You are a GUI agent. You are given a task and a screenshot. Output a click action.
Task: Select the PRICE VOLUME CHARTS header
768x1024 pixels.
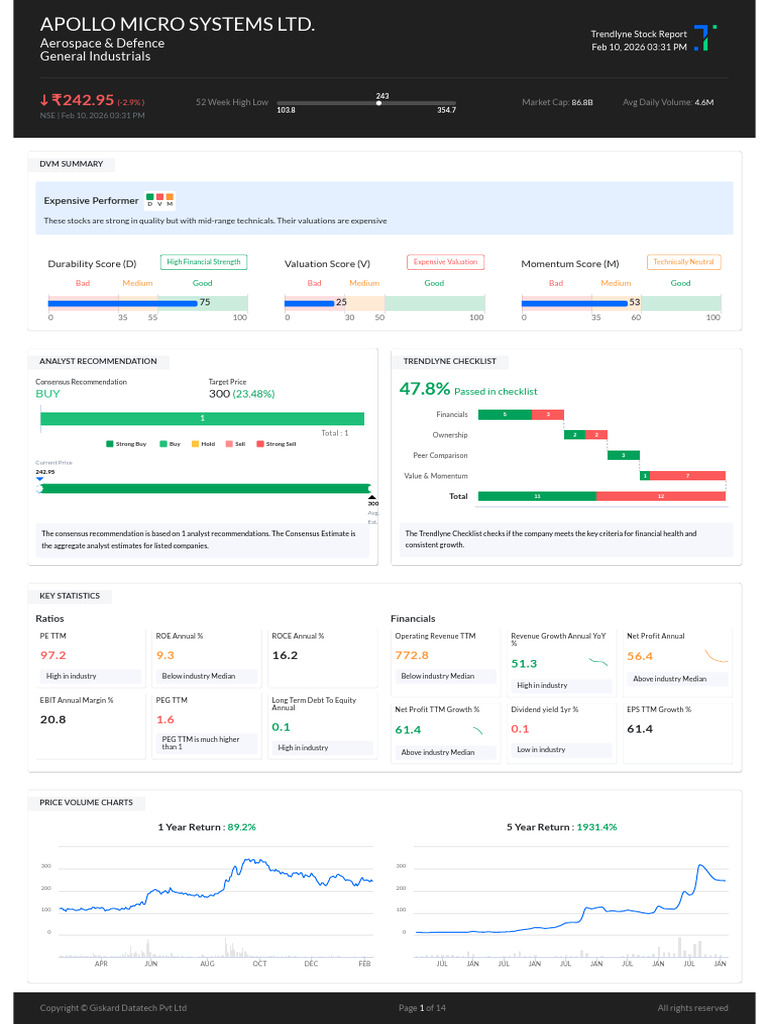tap(86, 803)
